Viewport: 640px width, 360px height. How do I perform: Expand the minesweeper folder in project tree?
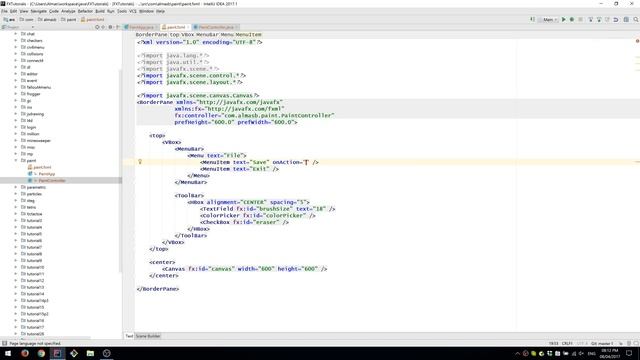(16, 140)
